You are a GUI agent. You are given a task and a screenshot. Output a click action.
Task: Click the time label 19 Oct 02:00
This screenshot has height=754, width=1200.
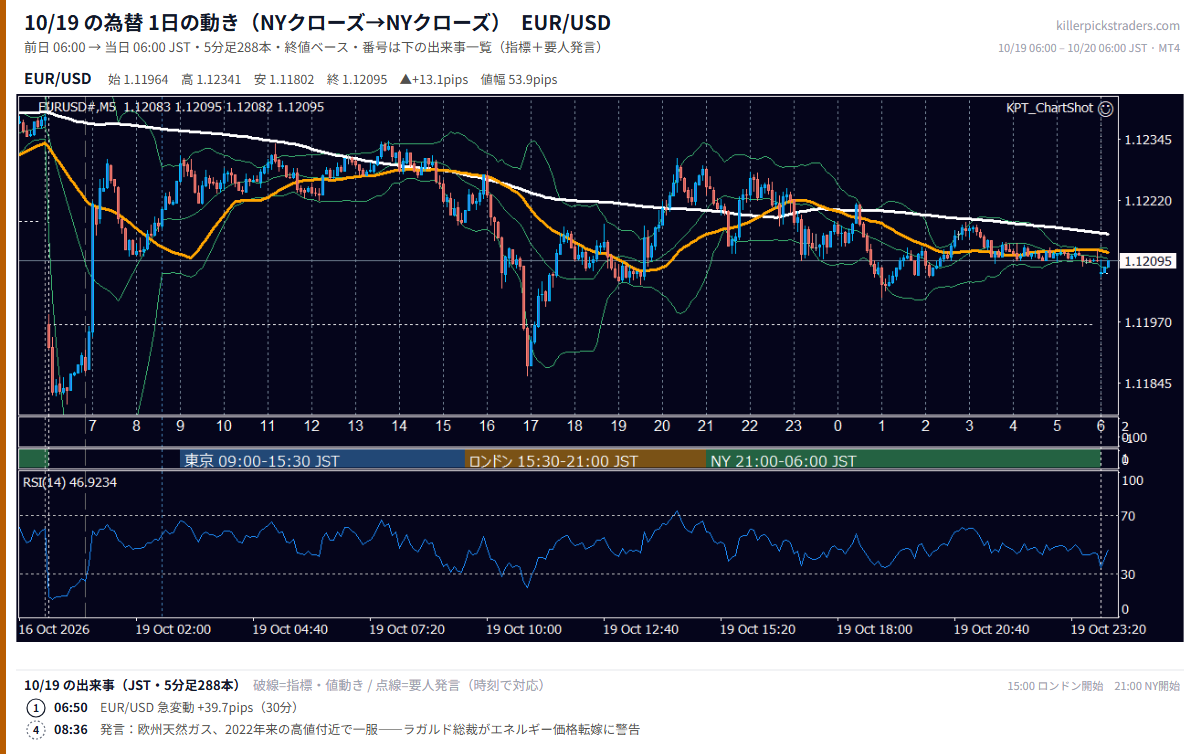(174, 630)
